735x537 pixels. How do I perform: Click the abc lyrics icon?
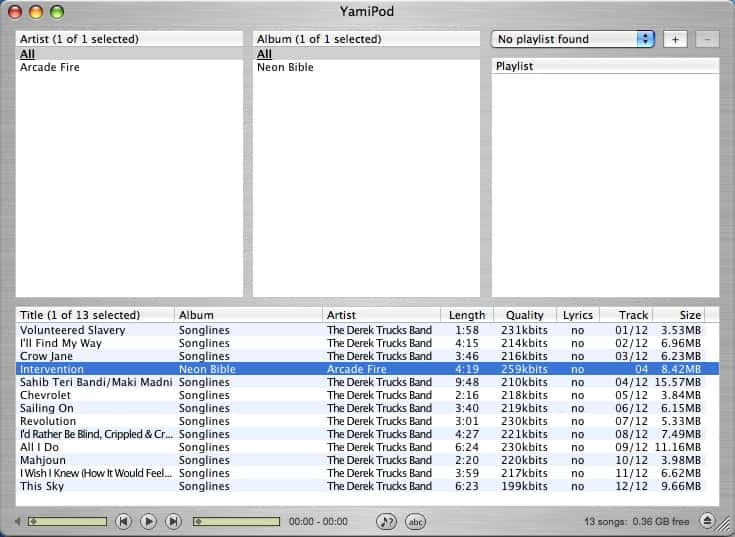pyautogui.click(x=415, y=521)
